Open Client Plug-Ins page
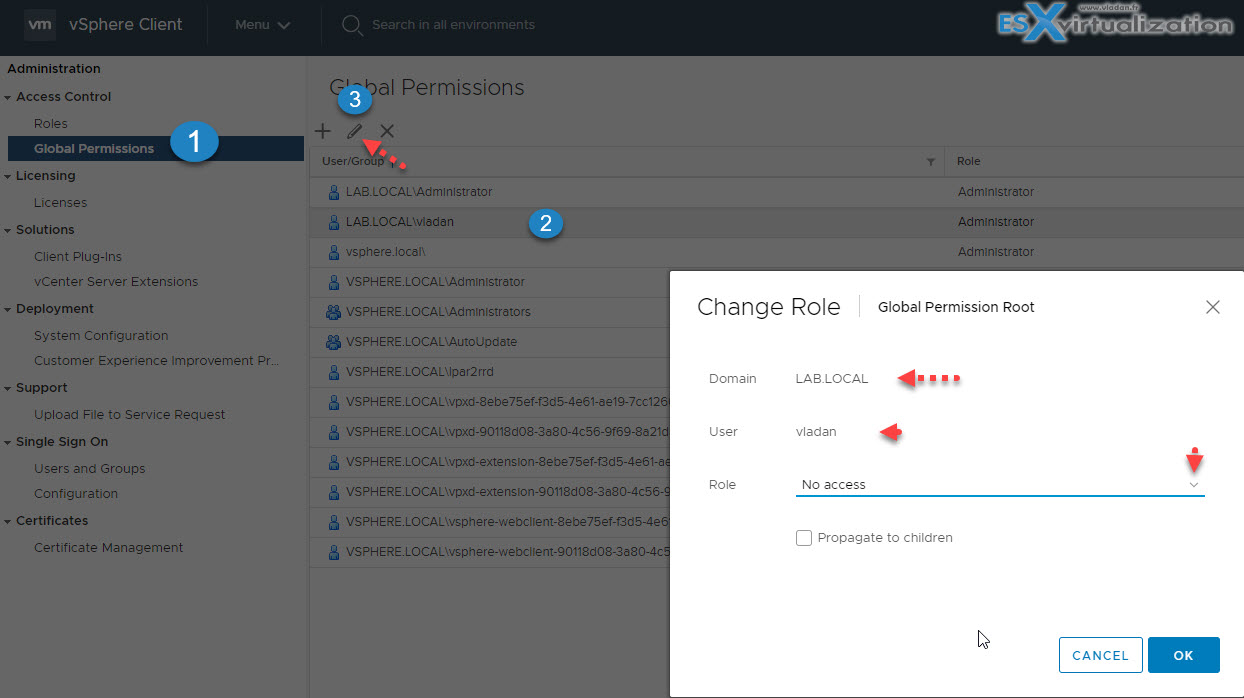 pos(78,256)
